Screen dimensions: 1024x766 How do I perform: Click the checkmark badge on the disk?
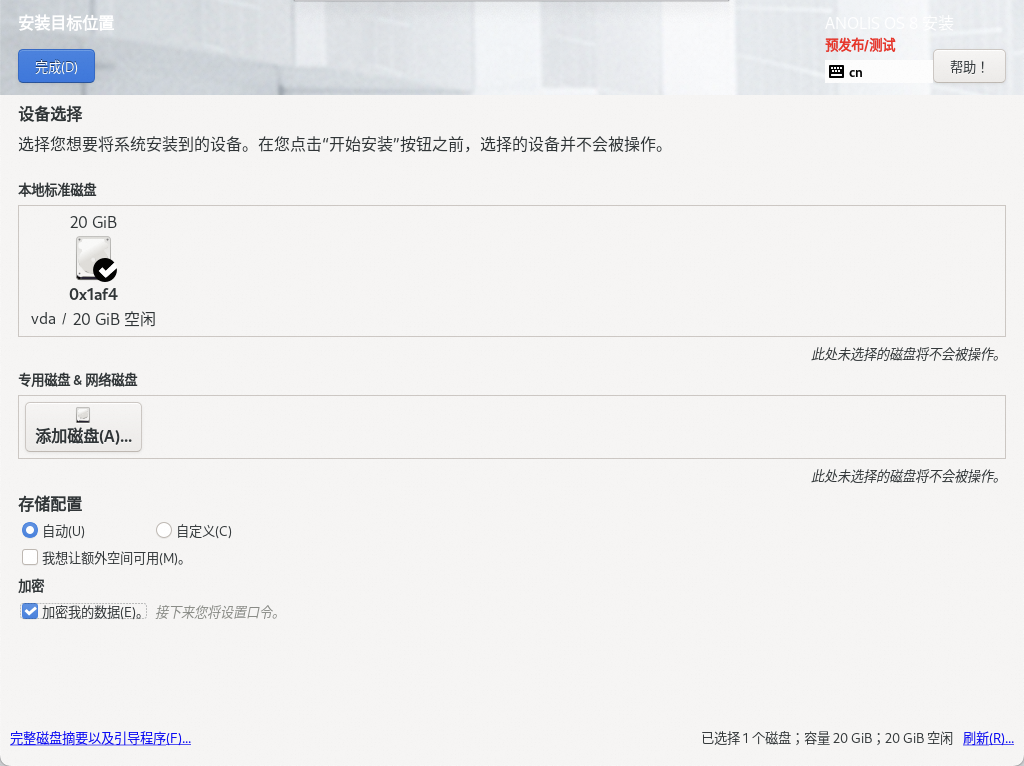pos(105,270)
